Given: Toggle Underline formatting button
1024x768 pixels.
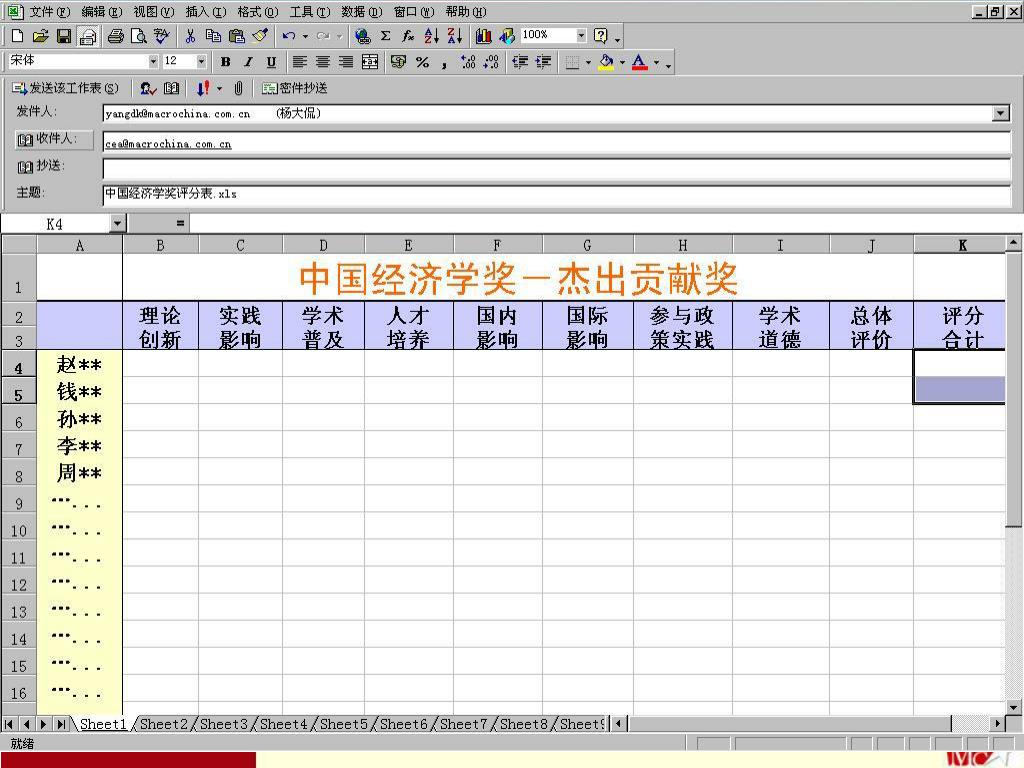Looking at the screenshot, I should pyautogui.click(x=271, y=62).
